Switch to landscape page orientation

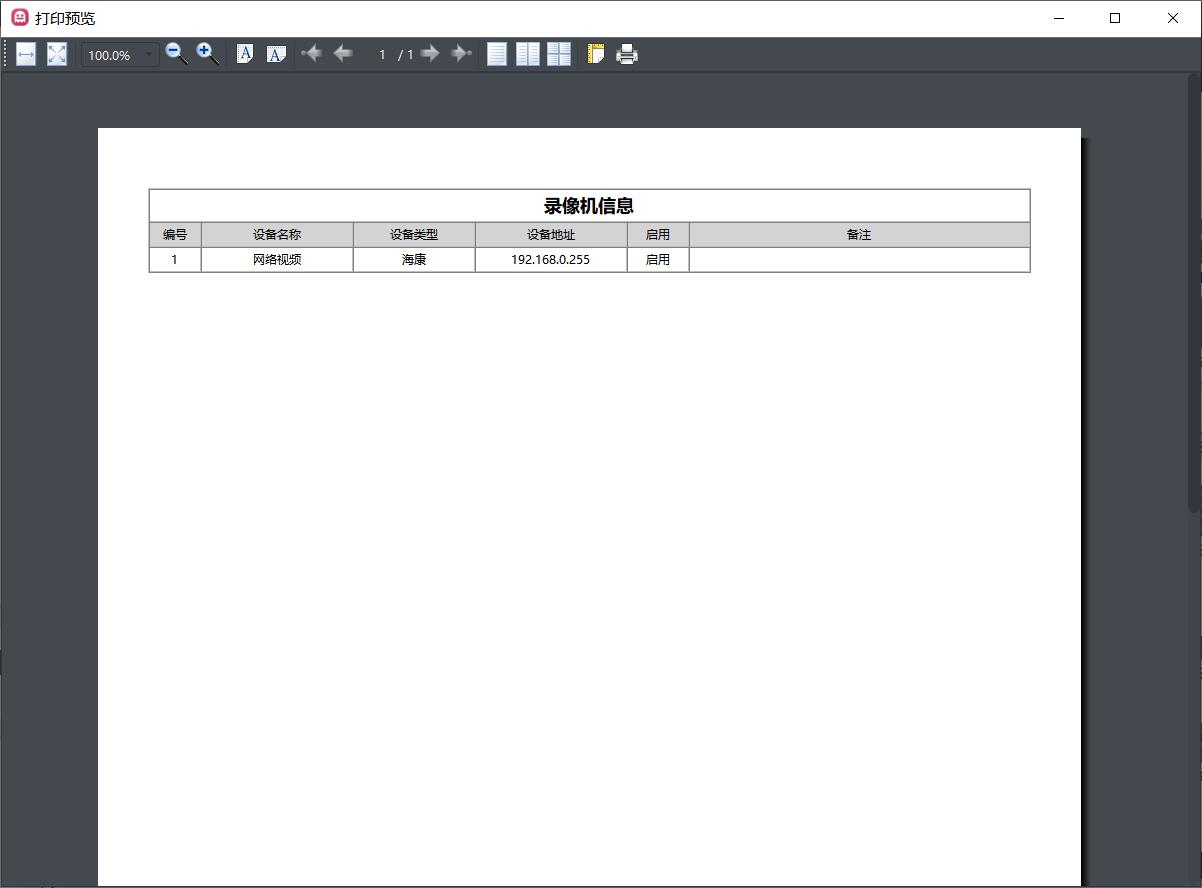[276, 54]
